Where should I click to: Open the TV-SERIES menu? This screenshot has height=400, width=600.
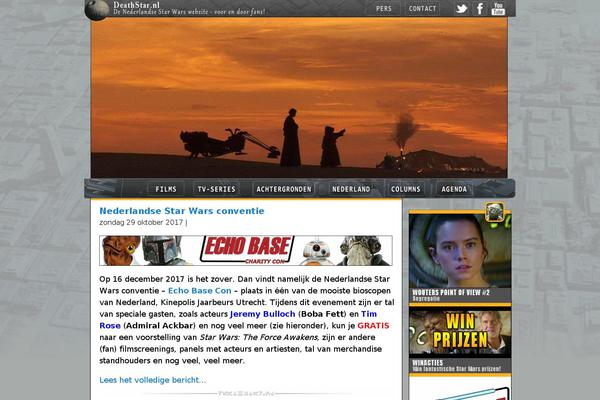pyautogui.click(x=216, y=189)
